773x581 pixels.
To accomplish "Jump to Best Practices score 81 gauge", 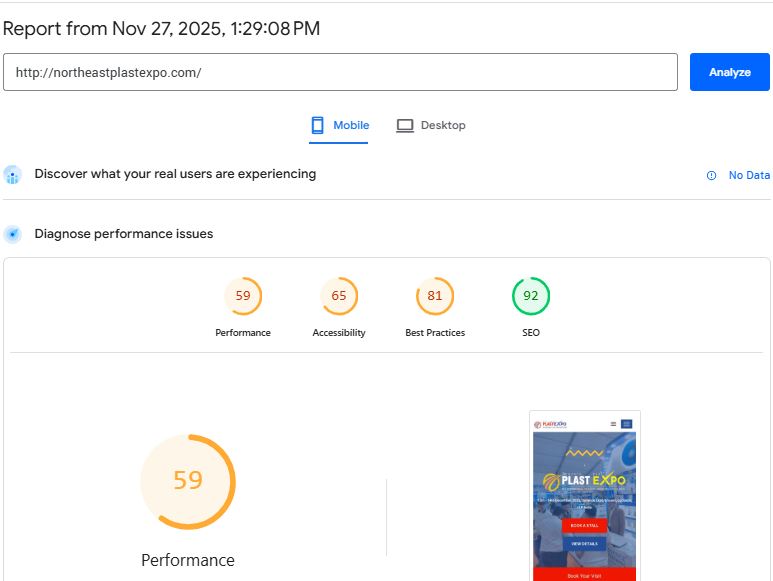I will click(435, 296).
